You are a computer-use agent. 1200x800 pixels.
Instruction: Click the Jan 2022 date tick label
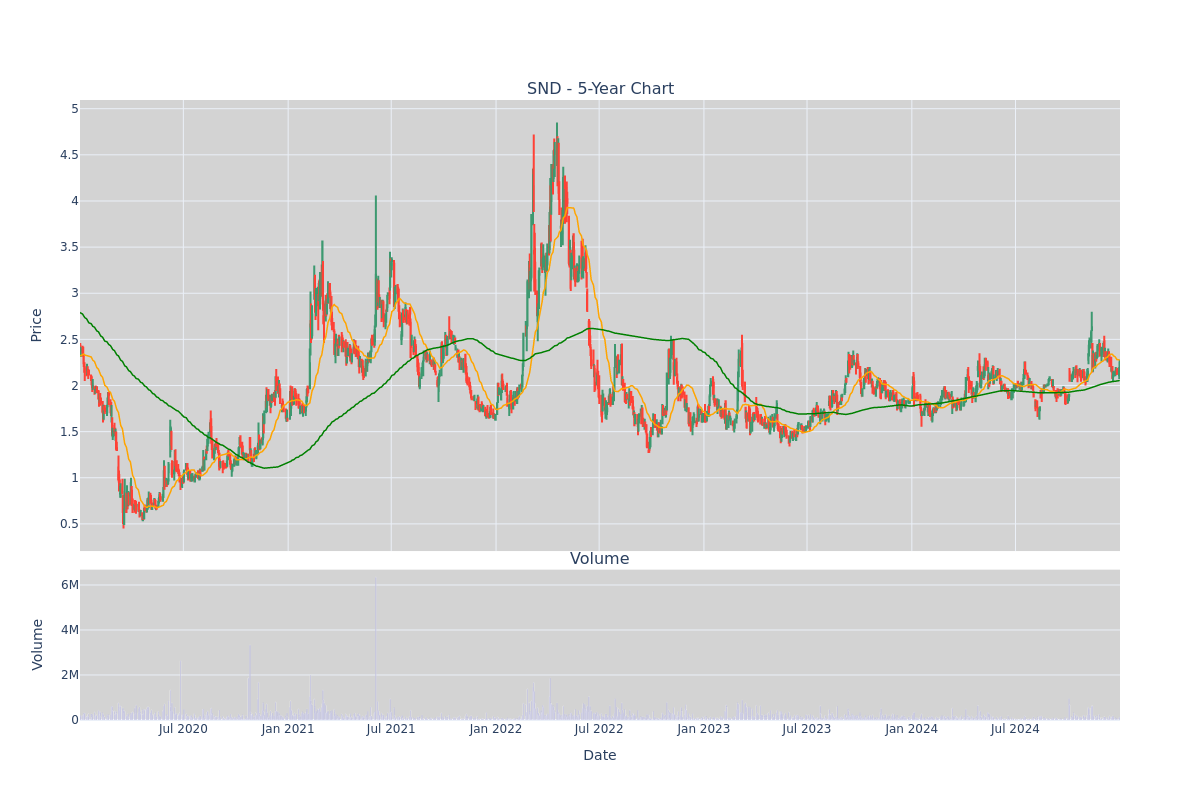[x=496, y=729]
